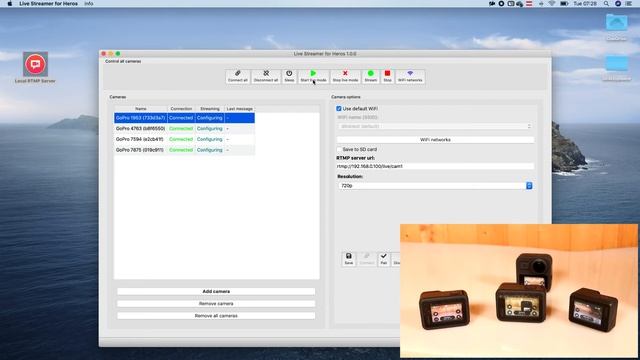
Task: Open Local RTMP Server desktop icon
Action: tap(36, 68)
